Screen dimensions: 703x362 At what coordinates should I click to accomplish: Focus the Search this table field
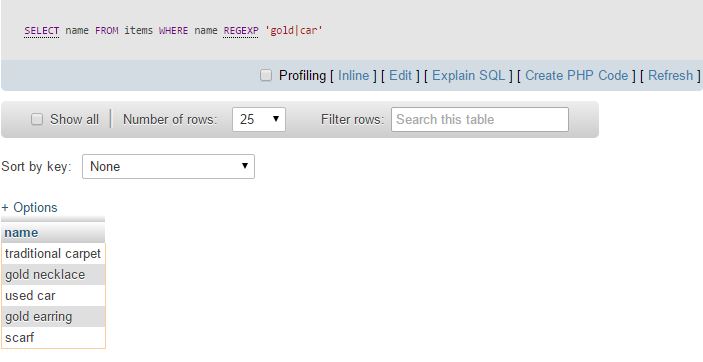pyautogui.click(x=480, y=119)
